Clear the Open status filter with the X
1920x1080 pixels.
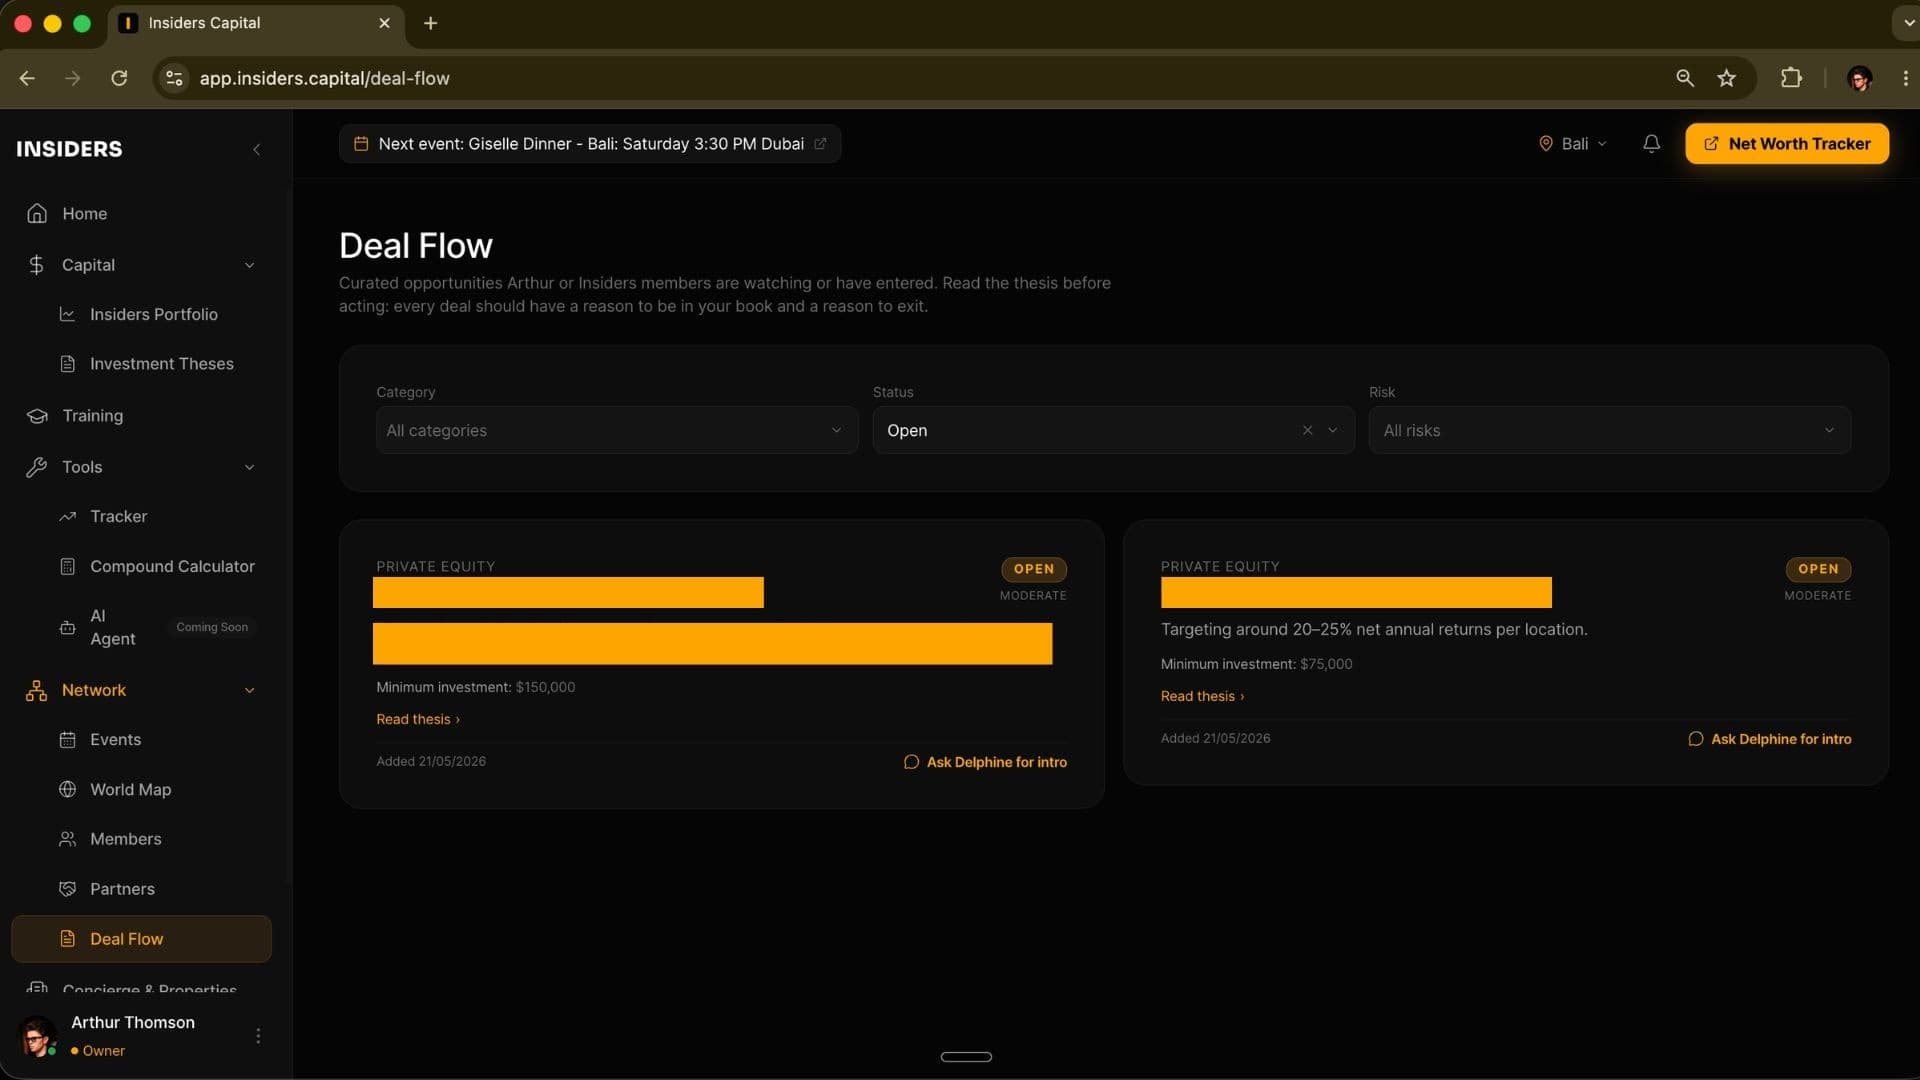click(1307, 430)
